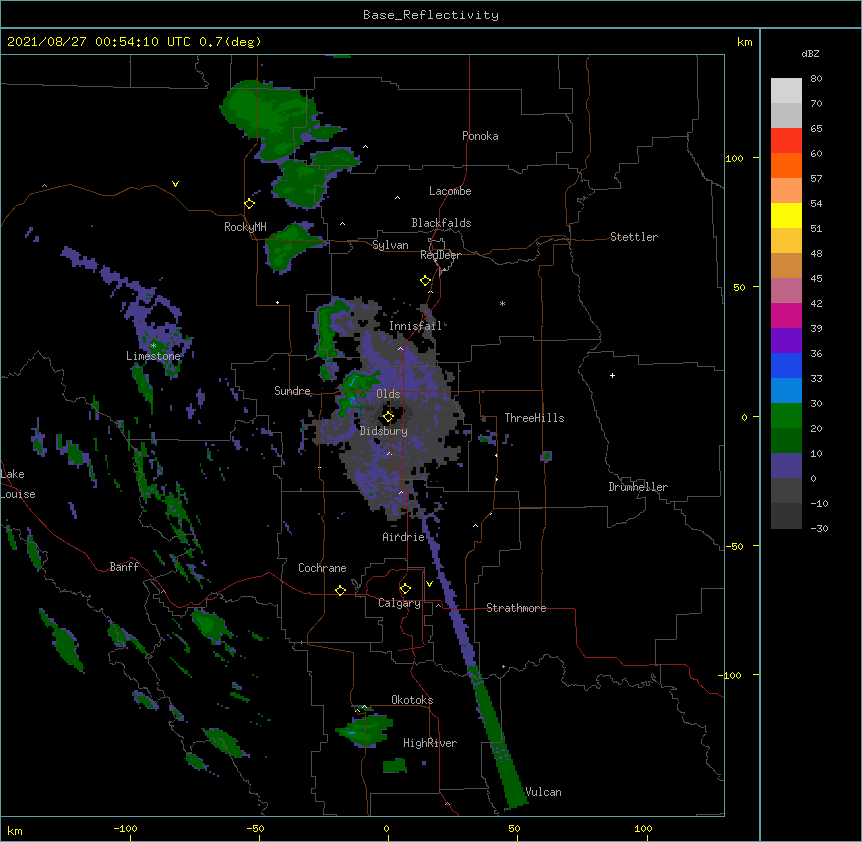Click the RockyMH label
Viewport: 862px width, 842px height.
pos(245,227)
